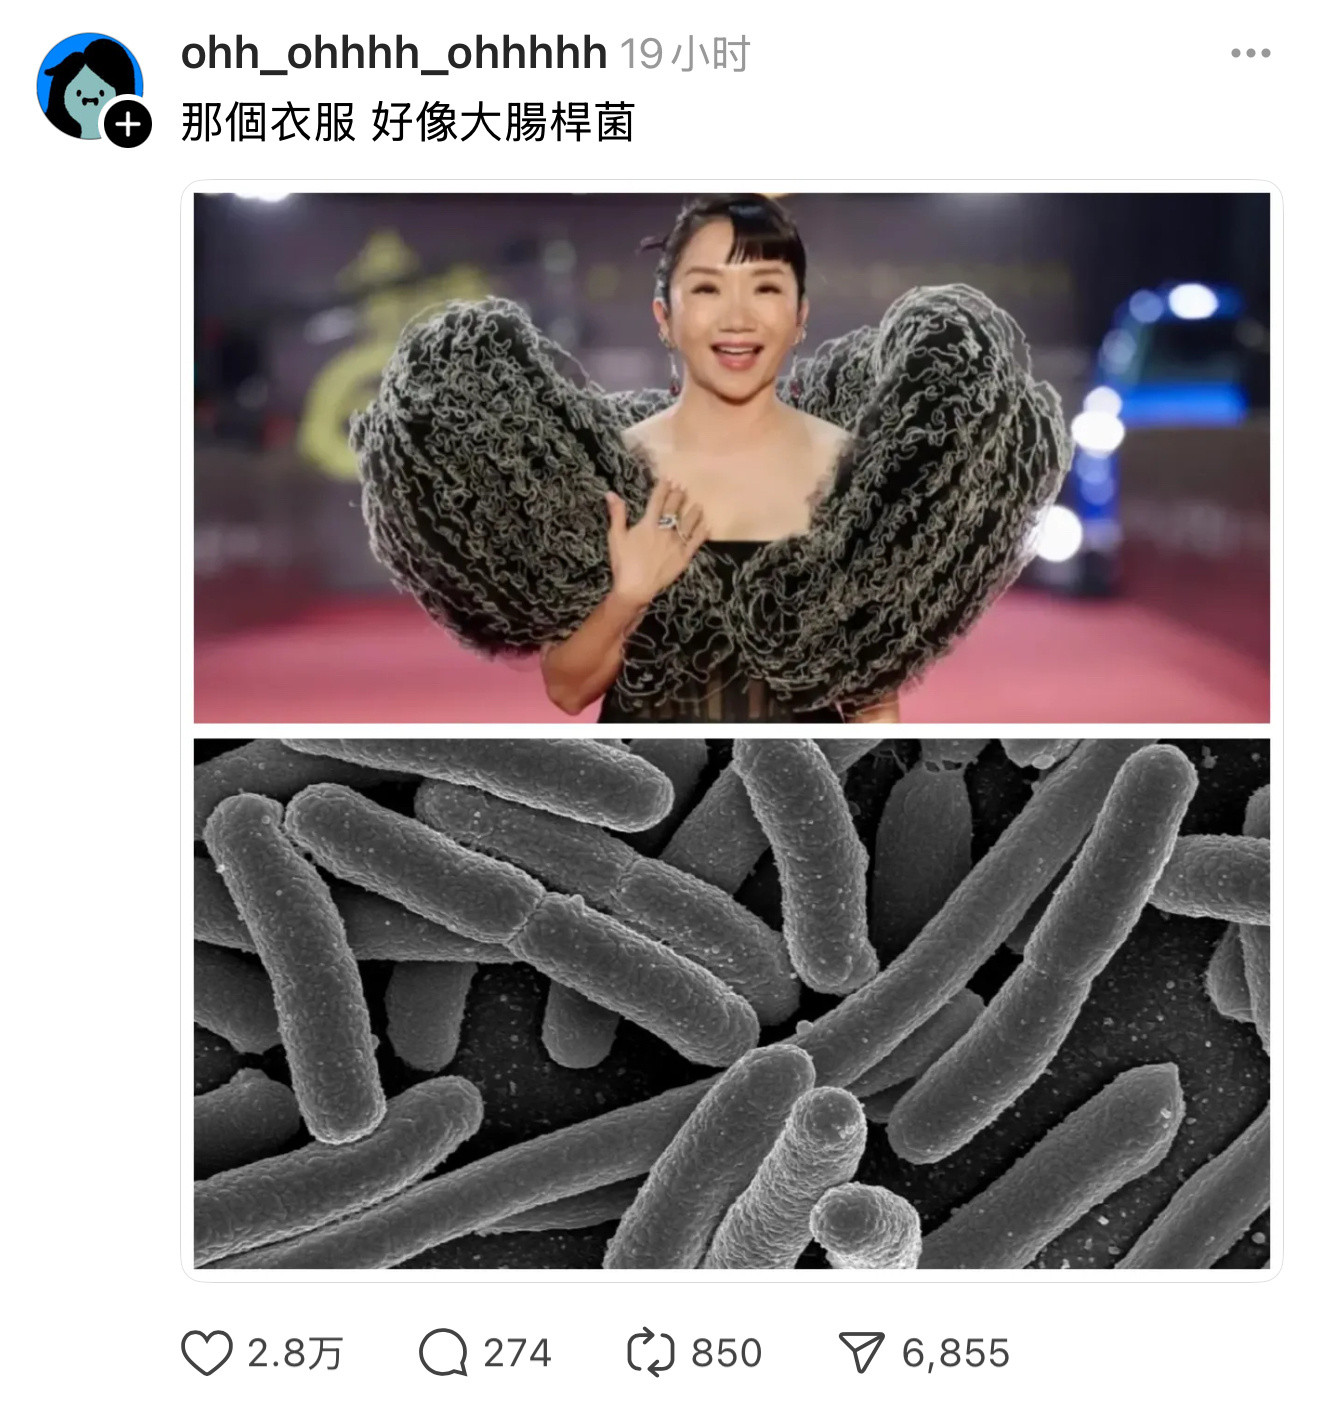Image resolution: width=1320 pixels, height=1413 pixels.
Task: Click the post text 那個衣服 好像大腸桿菌
Action: click(x=408, y=123)
